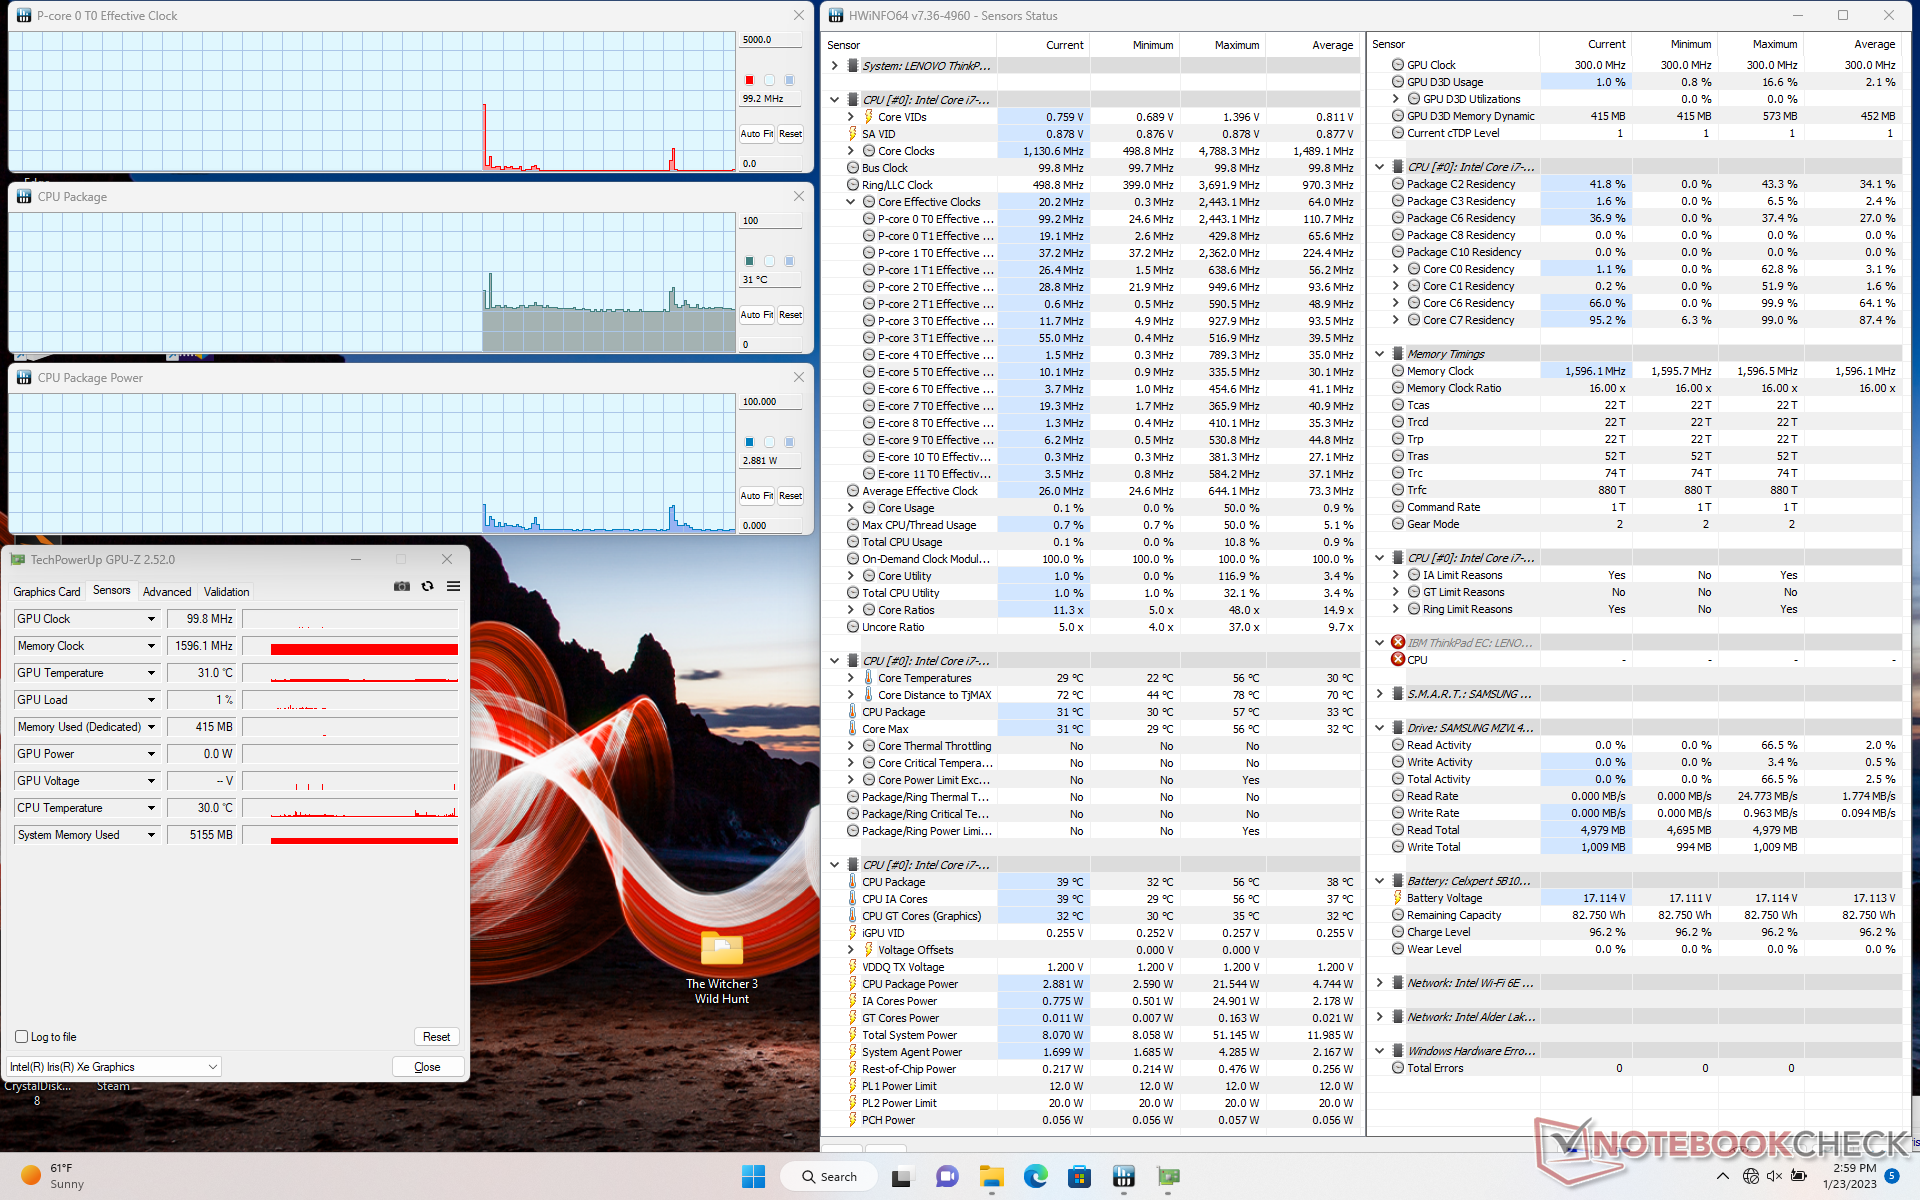Expand S.M.A.R.T.: SAMSUNG section

click(1380, 694)
